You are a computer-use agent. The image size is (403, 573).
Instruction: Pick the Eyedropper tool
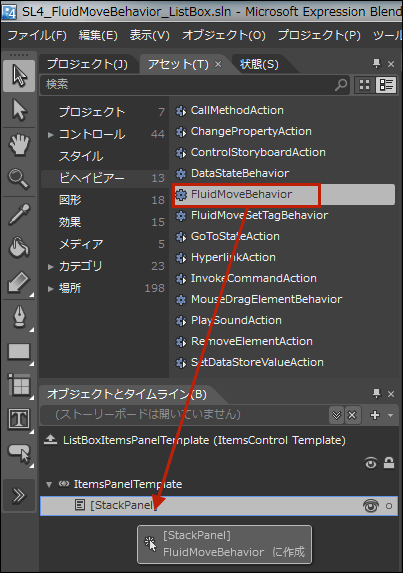point(19,214)
